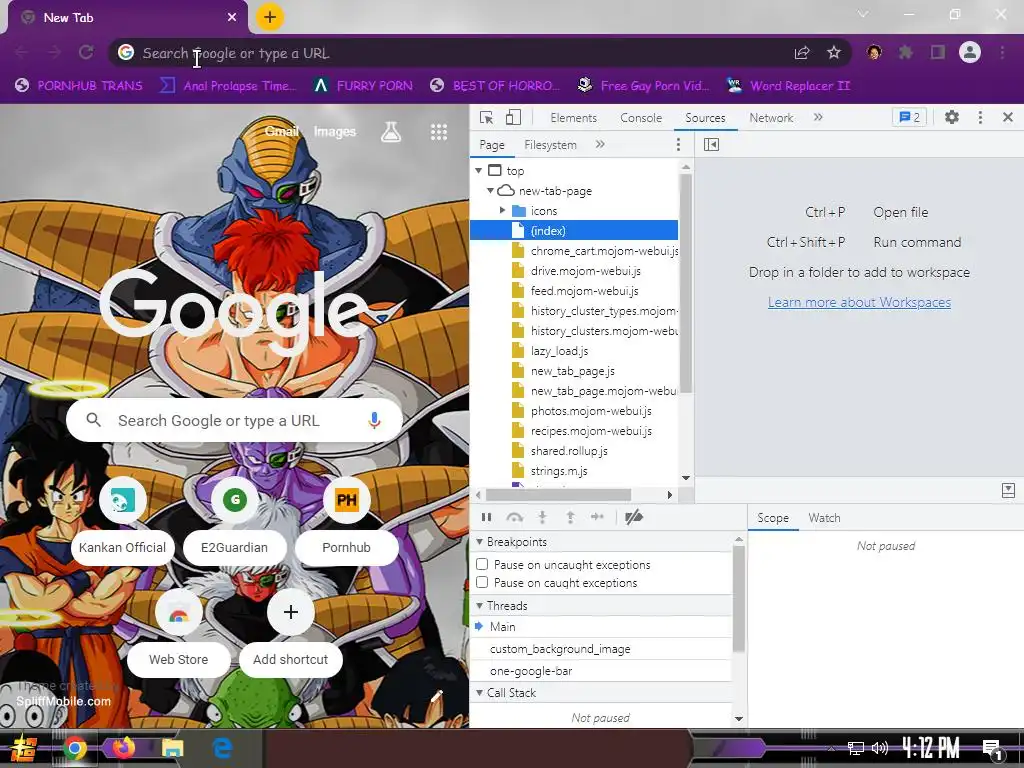The height and width of the screenshot is (768, 1024).
Task: Open the Web Store shortcut
Action: 178,632
